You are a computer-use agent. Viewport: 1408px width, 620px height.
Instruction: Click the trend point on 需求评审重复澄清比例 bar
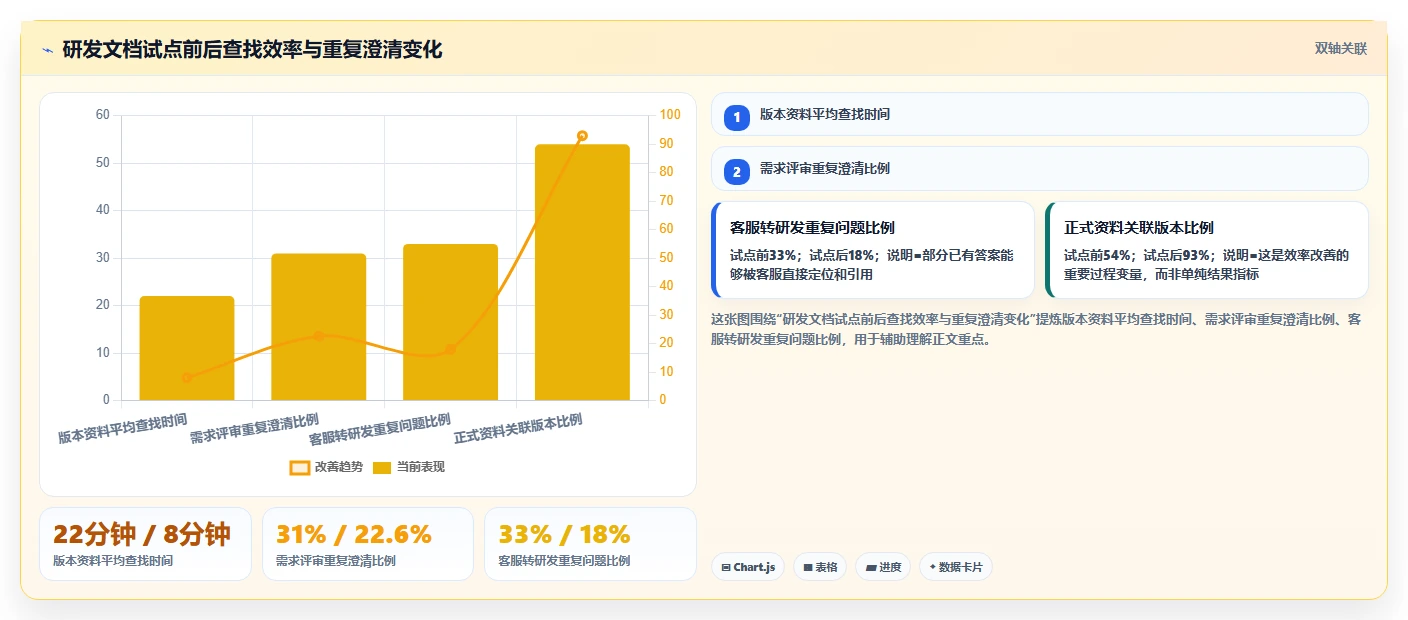click(x=319, y=336)
